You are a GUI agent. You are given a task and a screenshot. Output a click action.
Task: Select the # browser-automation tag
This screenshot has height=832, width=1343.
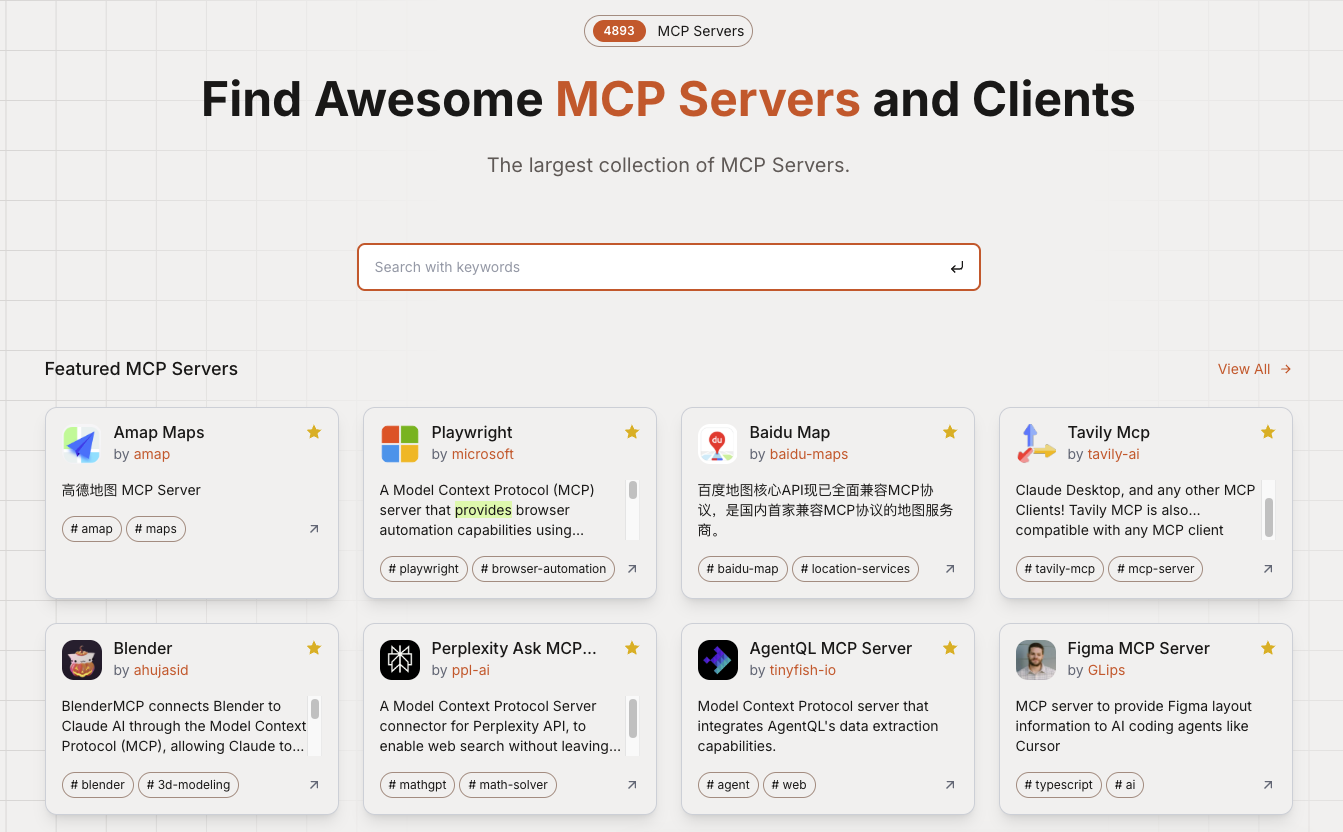click(x=544, y=569)
